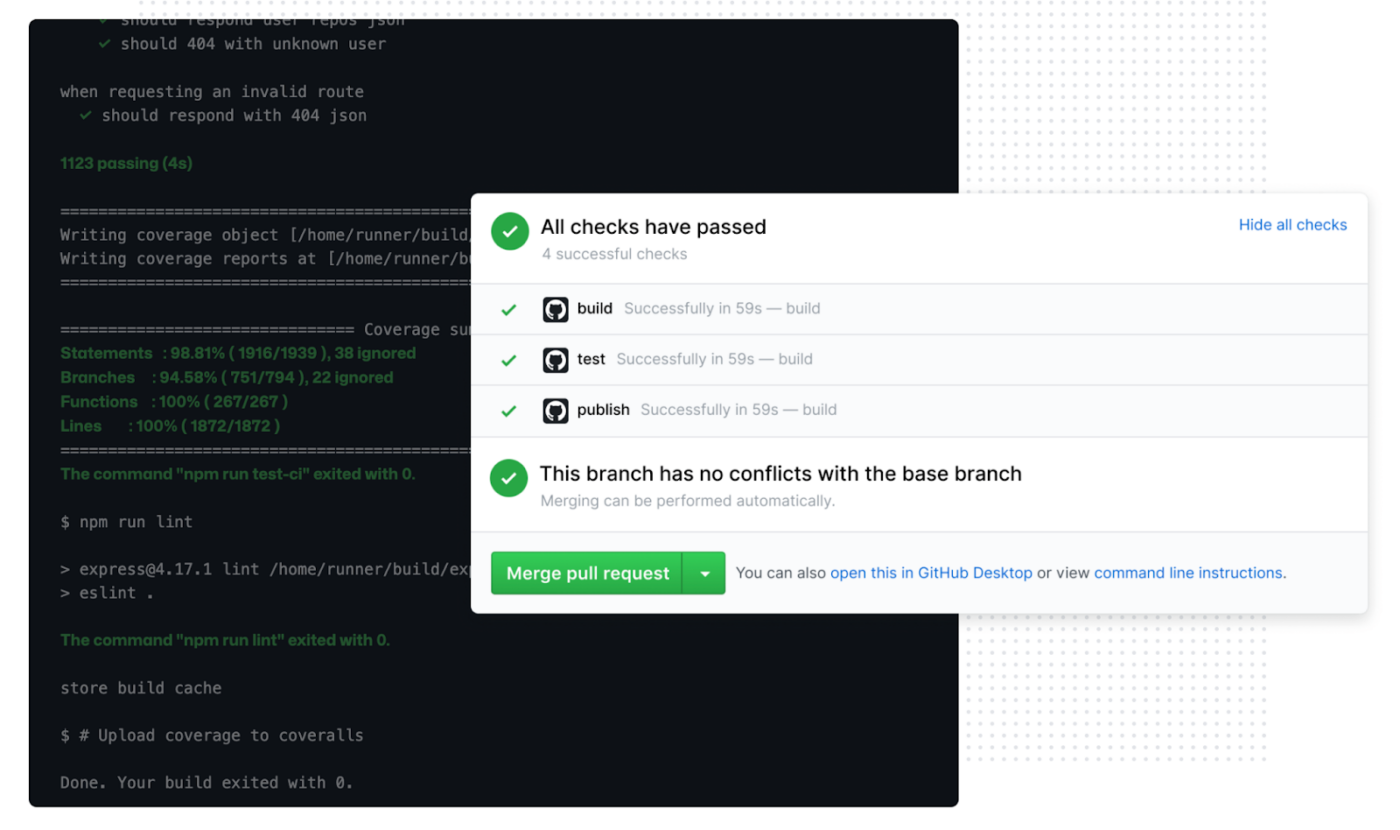Click the checkmark icon beside the test check
The width and height of the screenshot is (1400, 830).
509,359
